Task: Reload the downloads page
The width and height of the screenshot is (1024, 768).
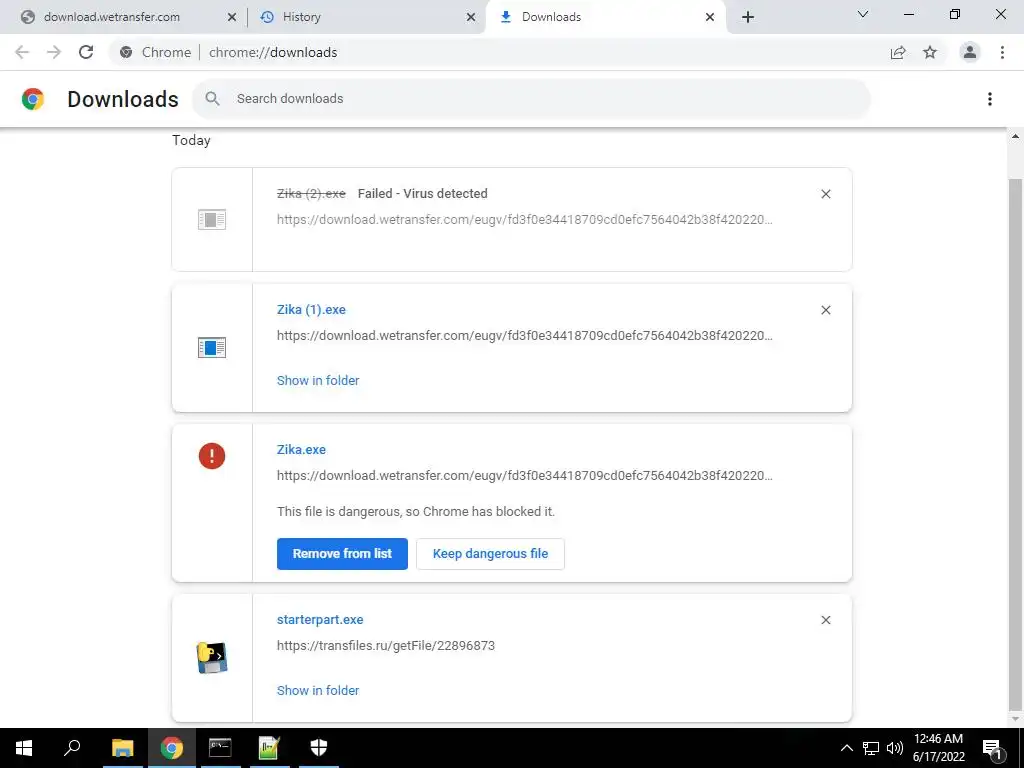Action: pyautogui.click(x=86, y=52)
